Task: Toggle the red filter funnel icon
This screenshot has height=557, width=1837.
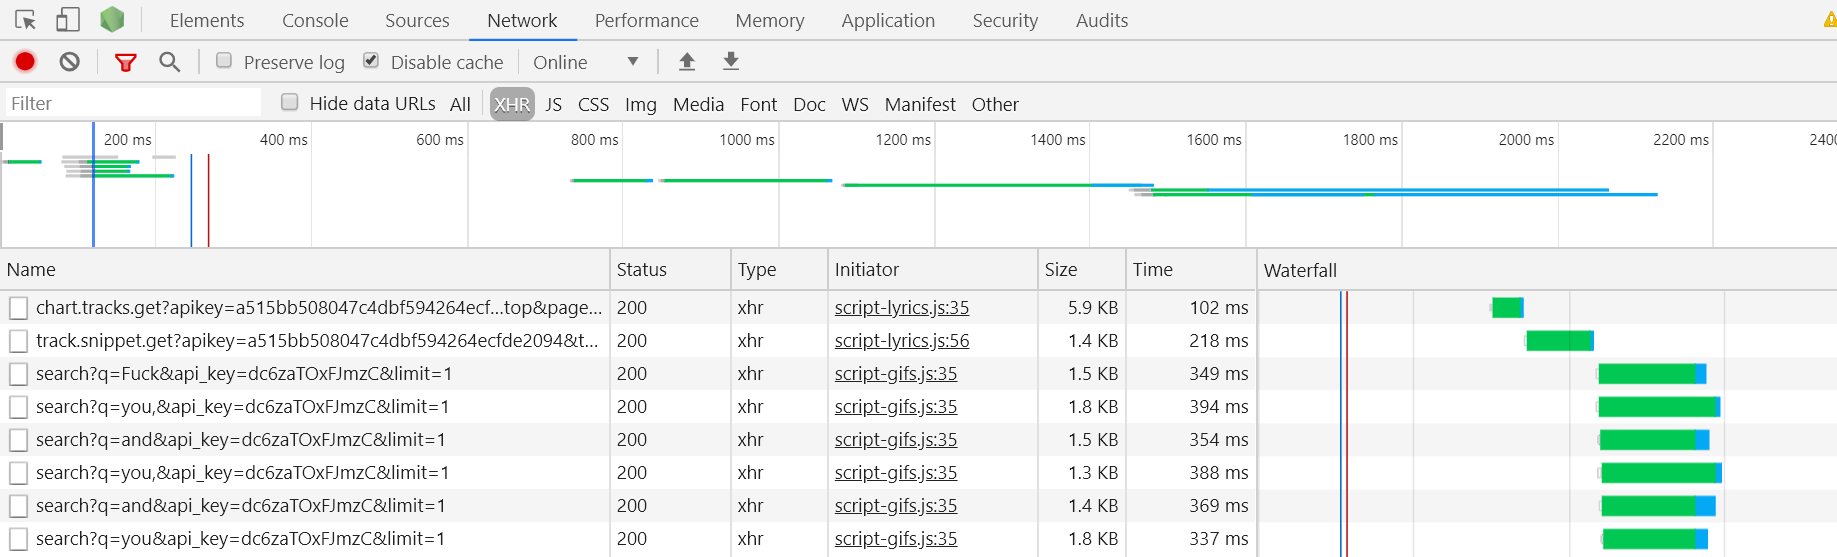Action: [x=125, y=63]
